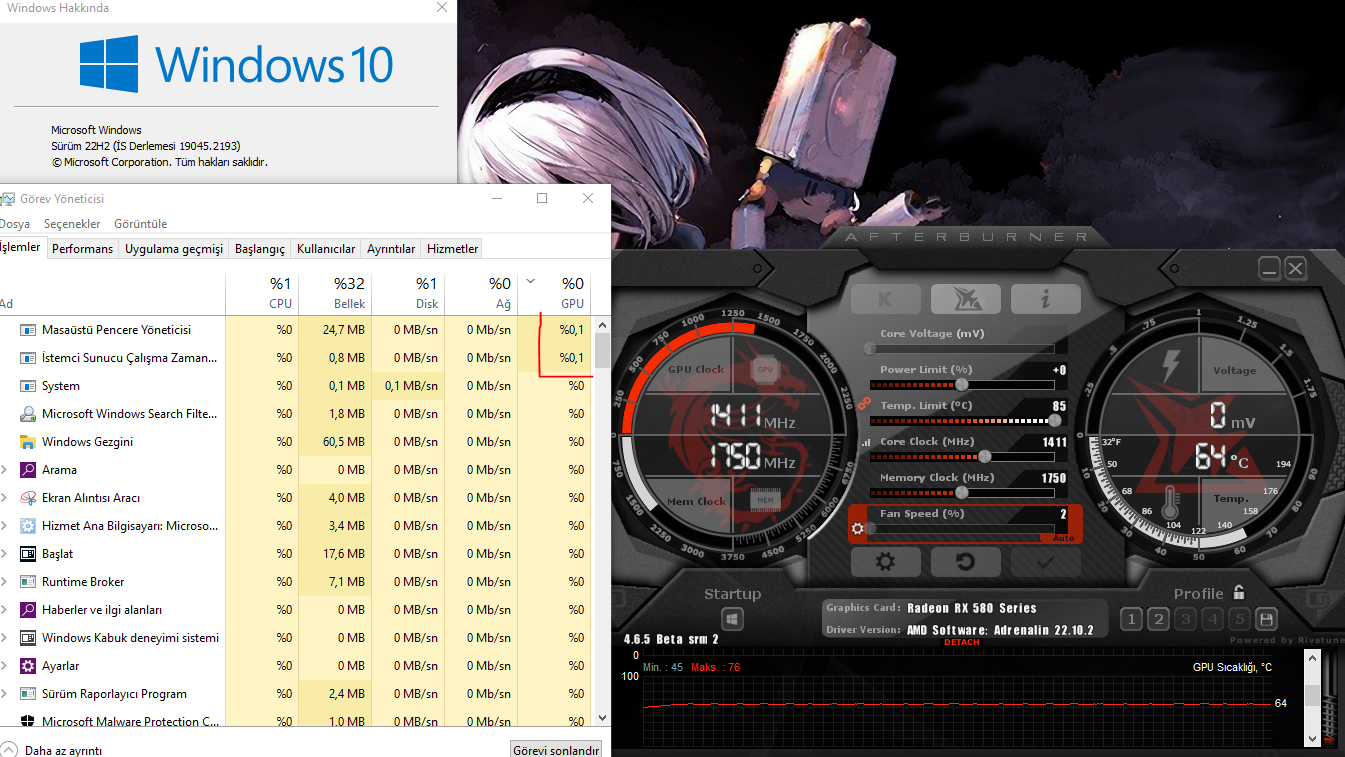Open Afterburner settings gear button
Viewport: 1345px width, 757px height.
pyautogui.click(x=885, y=562)
